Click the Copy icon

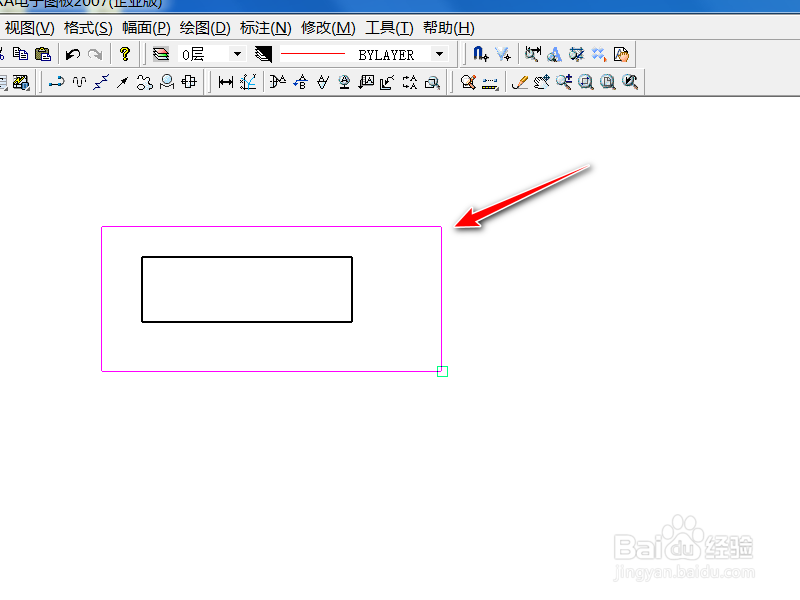pyautogui.click(x=20, y=54)
